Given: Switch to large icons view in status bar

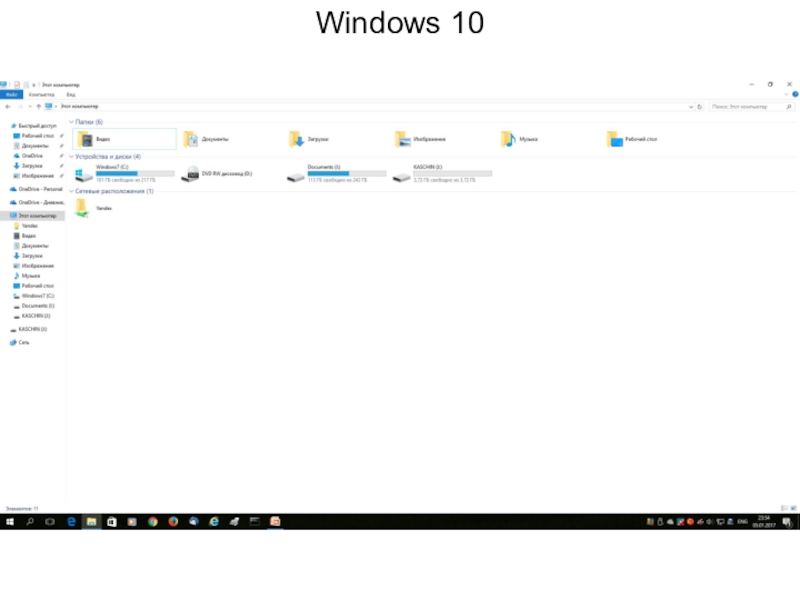Looking at the screenshot, I should (x=793, y=508).
